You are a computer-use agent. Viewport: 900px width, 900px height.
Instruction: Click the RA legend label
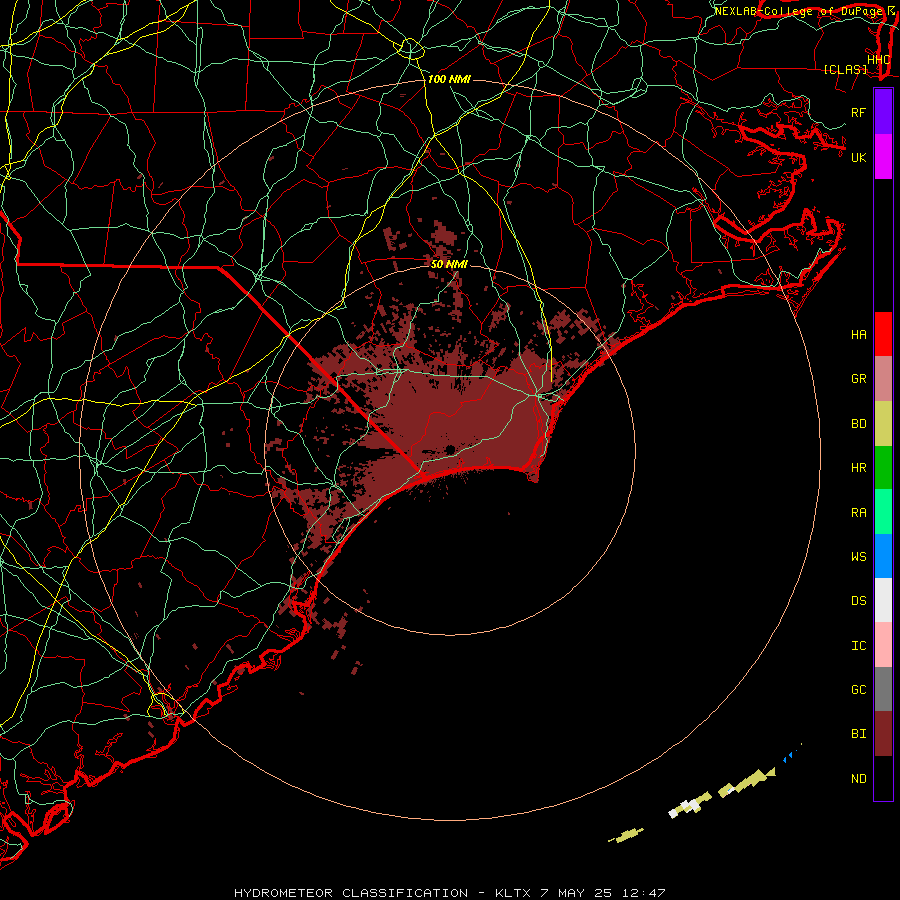tap(859, 513)
